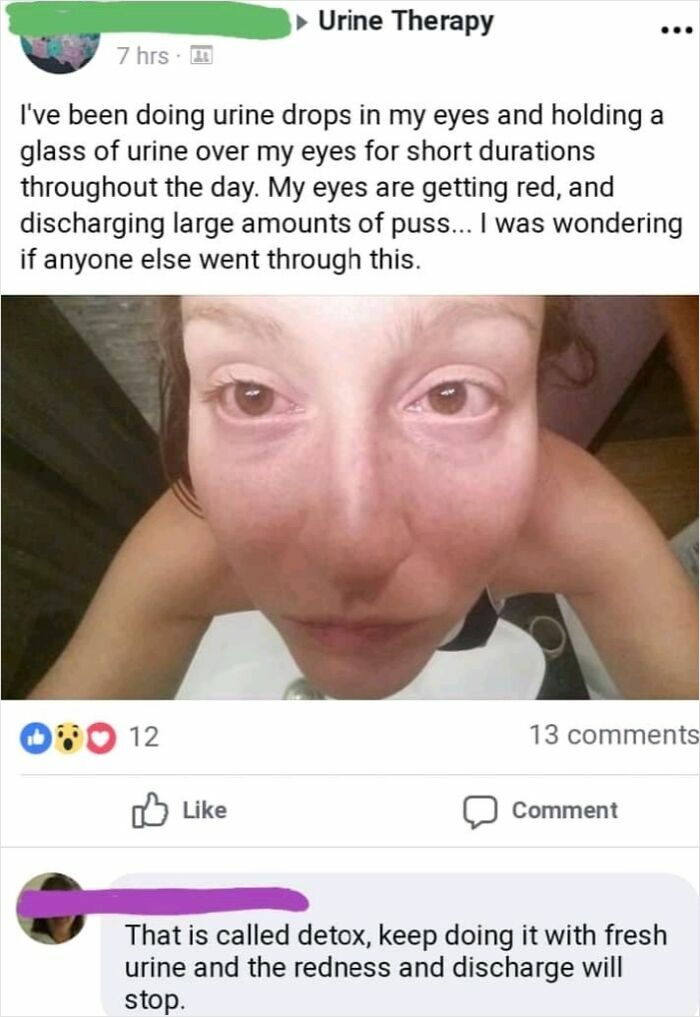Click the thumbs-up Like icon

149,809
